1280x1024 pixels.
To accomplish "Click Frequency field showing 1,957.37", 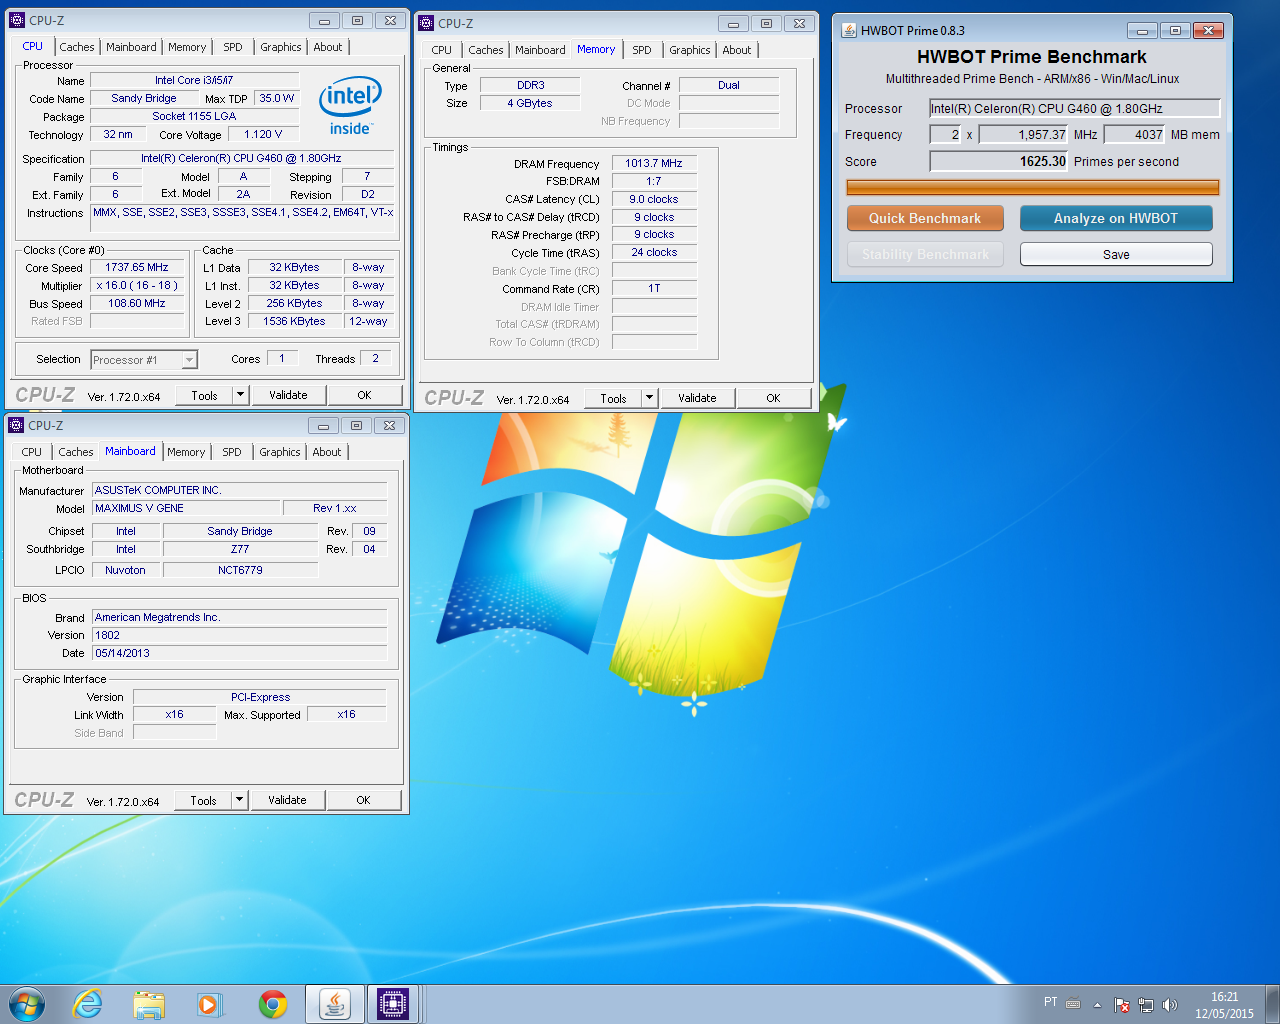I will click(1024, 135).
